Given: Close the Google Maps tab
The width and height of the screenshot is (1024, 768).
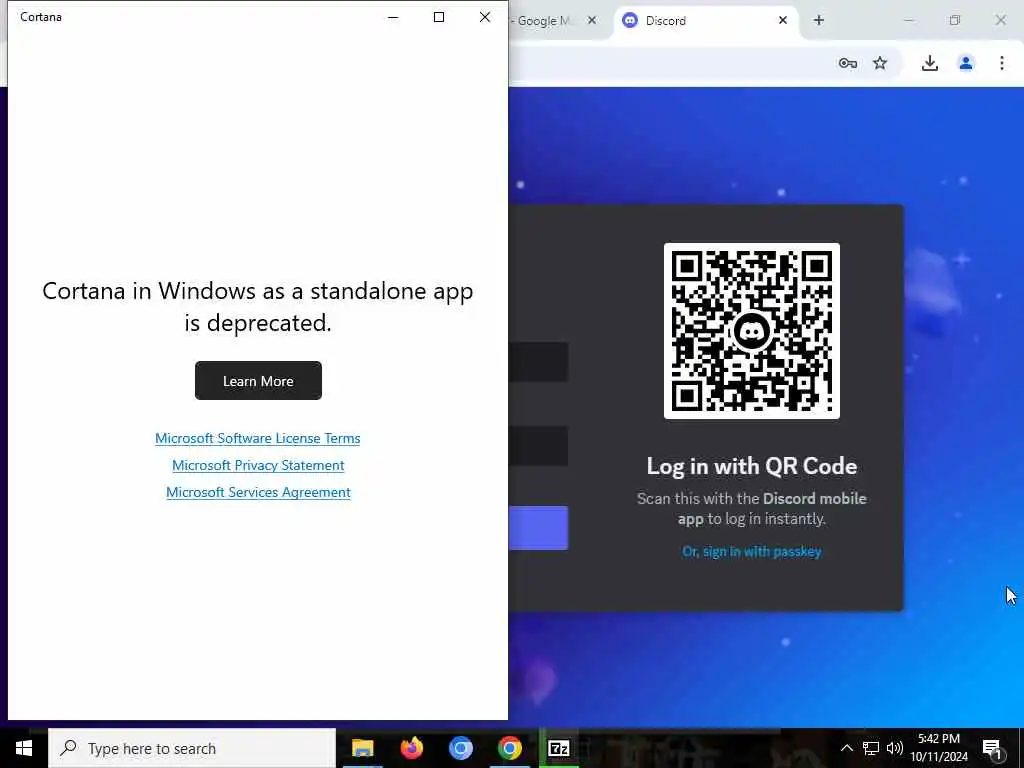Looking at the screenshot, I should pyautogui.click(x=592, y=21).
